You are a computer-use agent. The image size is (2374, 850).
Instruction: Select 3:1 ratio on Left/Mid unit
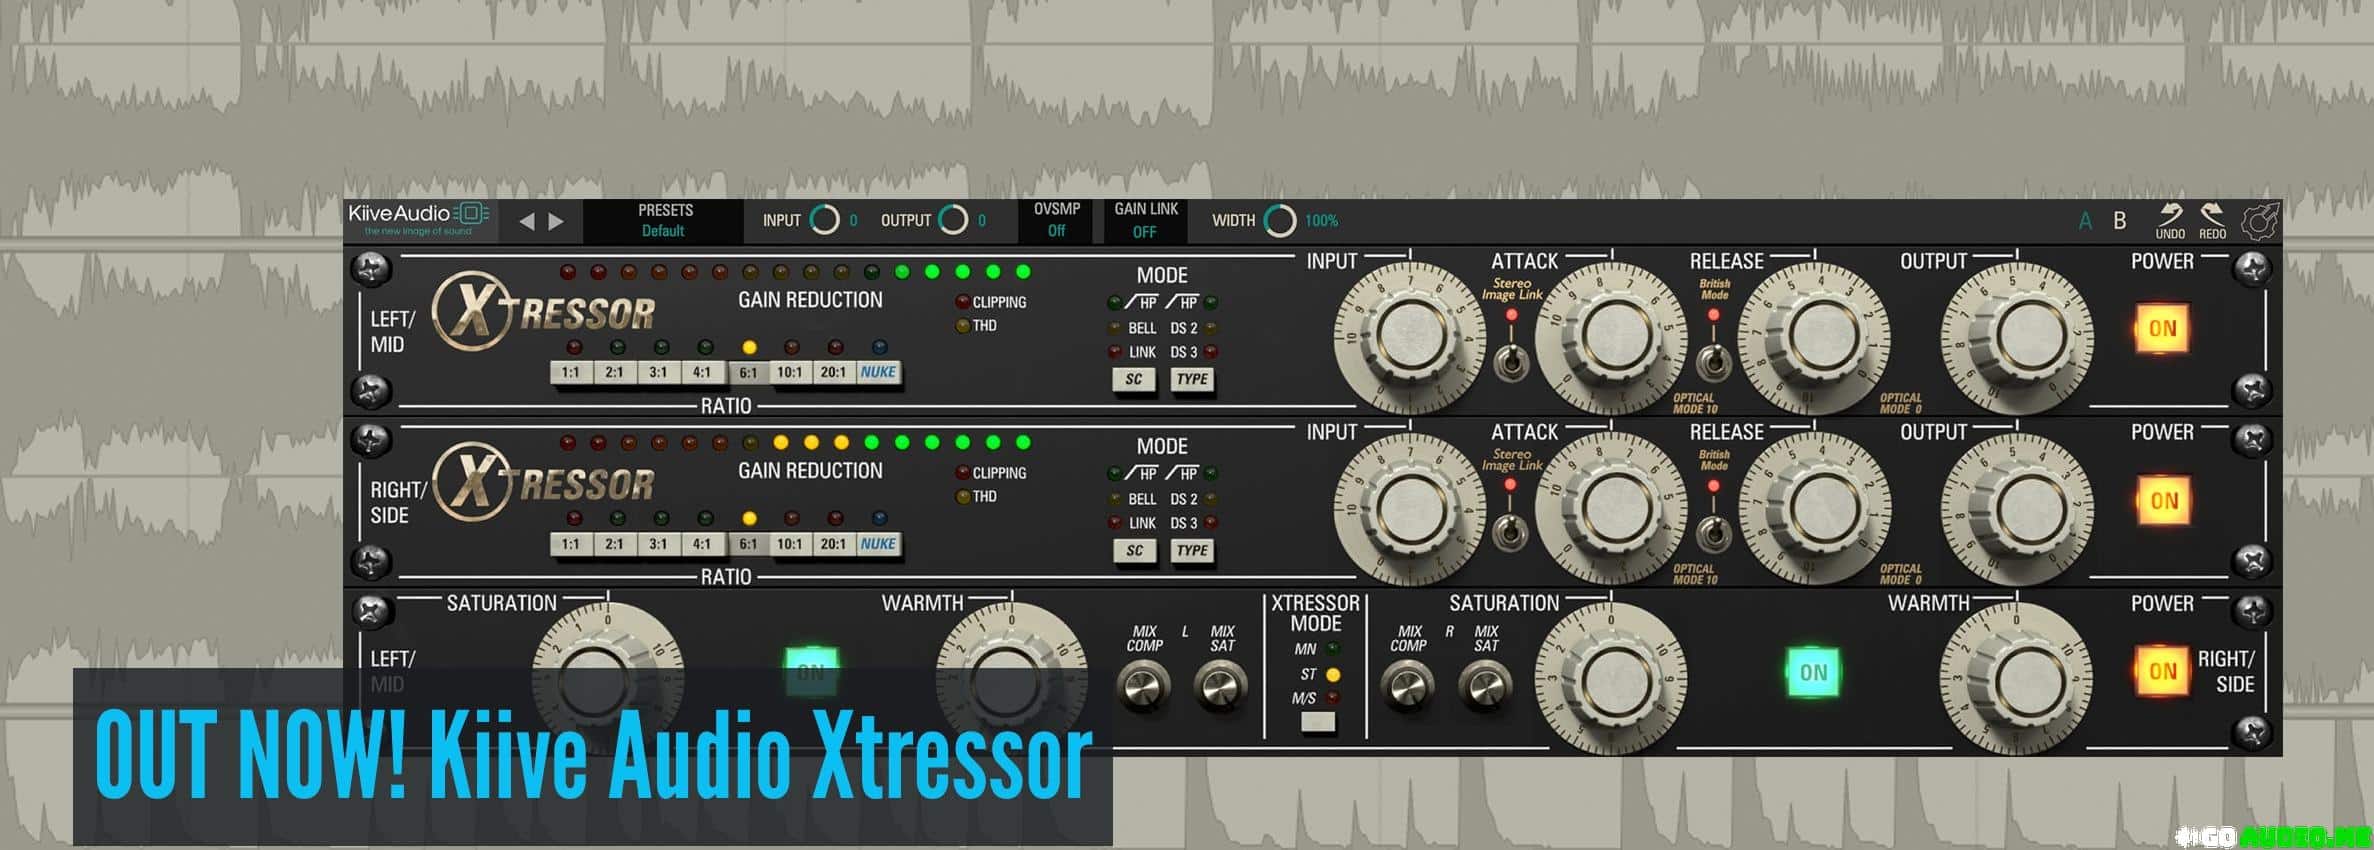point(658,373)
